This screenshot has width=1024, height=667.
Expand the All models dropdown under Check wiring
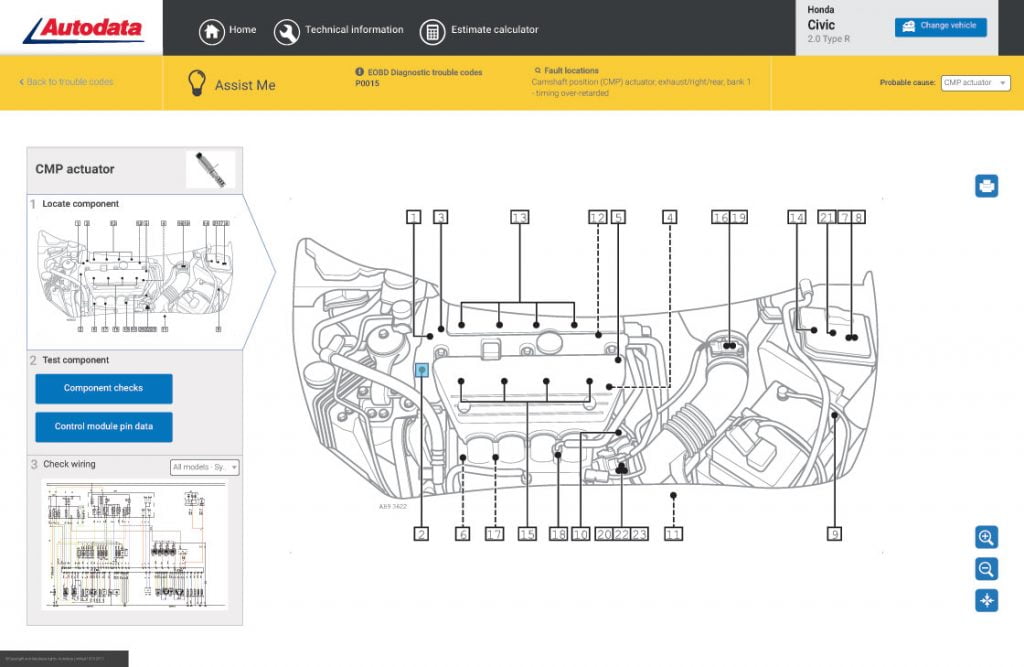206,467
